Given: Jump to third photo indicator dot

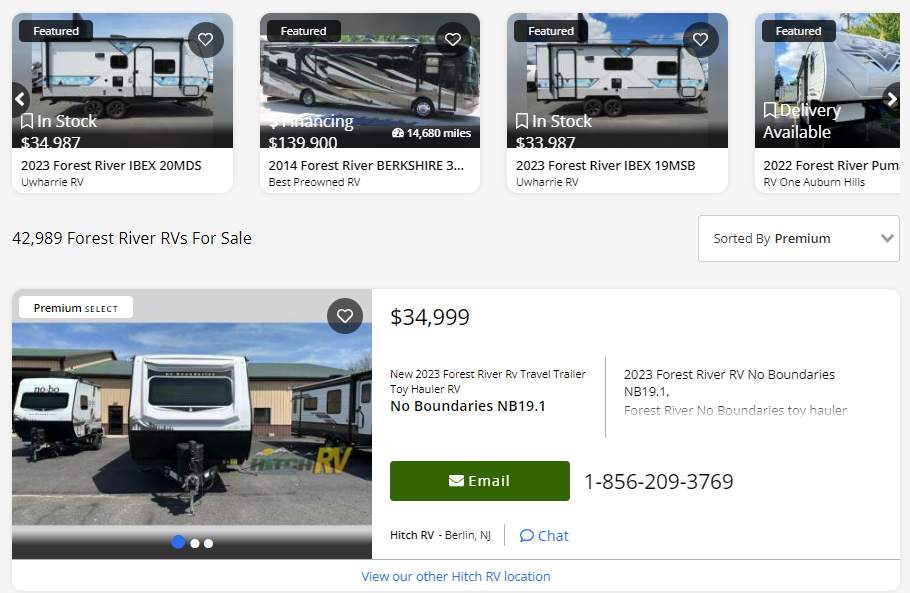Looking at the screenshot, I should coord(208,543).
